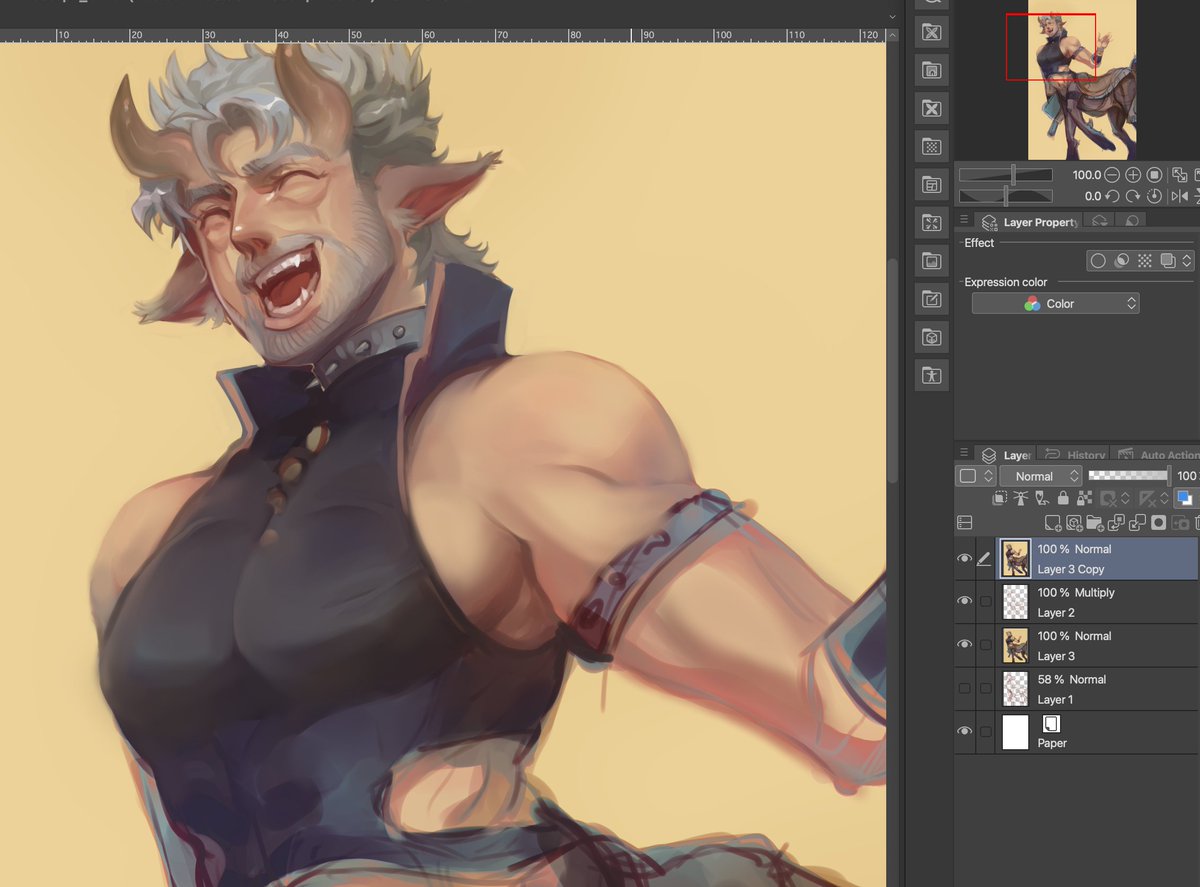1200x887 pixels.
Task: Switch to the last tab after Layer Property
Action: tap(1131, 222)
